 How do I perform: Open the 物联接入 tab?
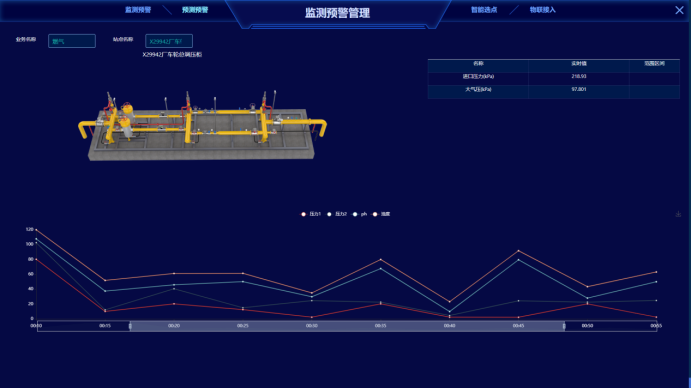542,10
